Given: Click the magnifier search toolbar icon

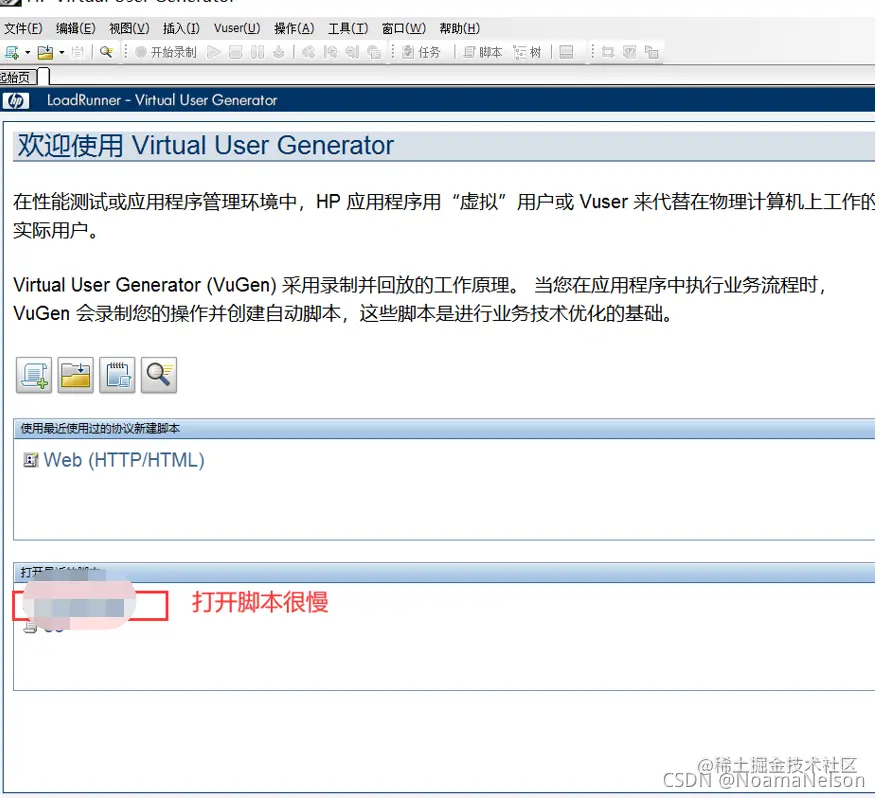Looking at the screenshot, I should (106, 53).
